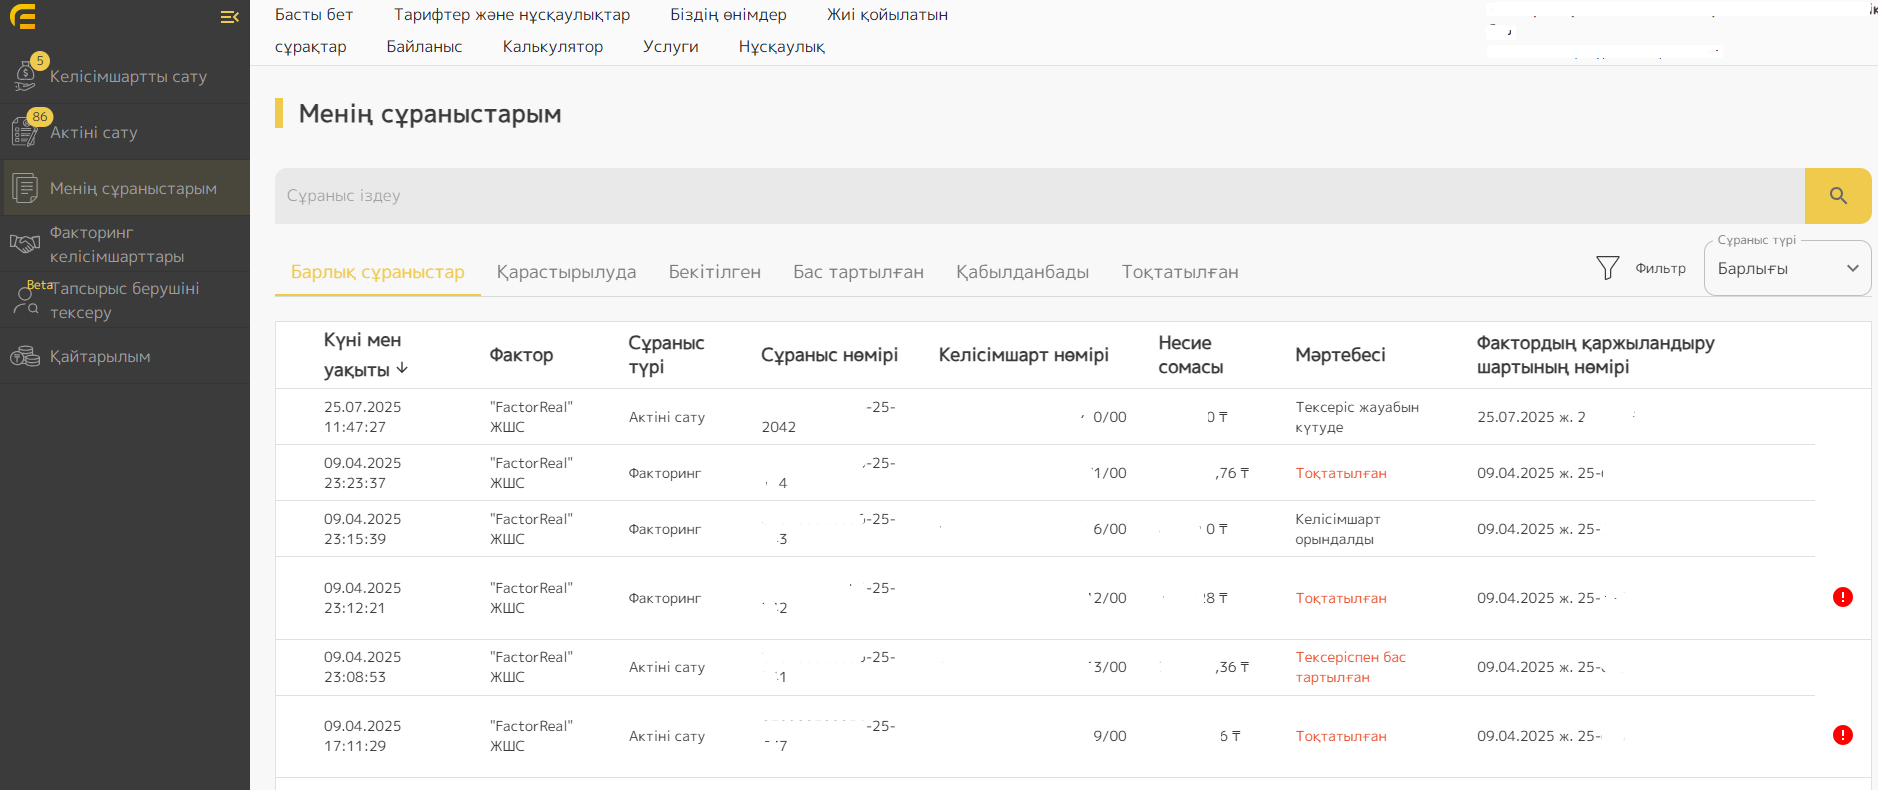The width and height of the screenshot is (1878, 790).
Task: Open Тапсырыс берушіні тексеру in the sidebar
Action: click(125, 300)
